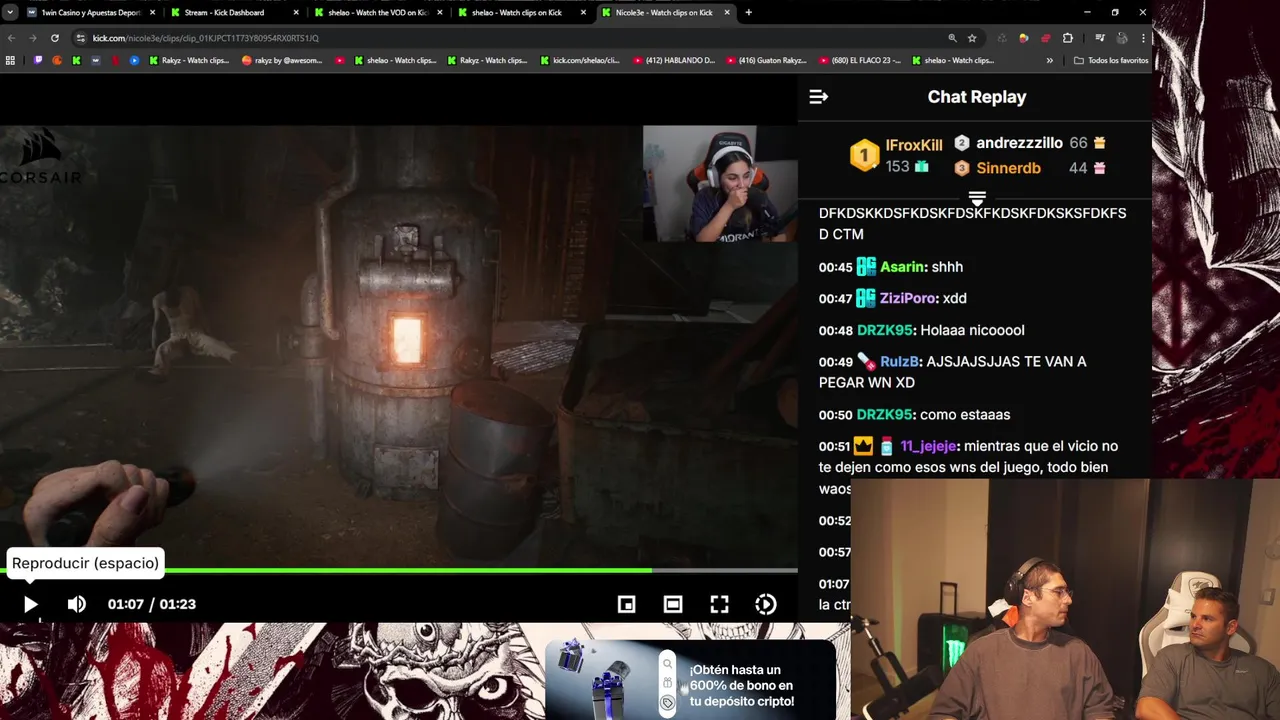Go back in browser history

[11, 38]
